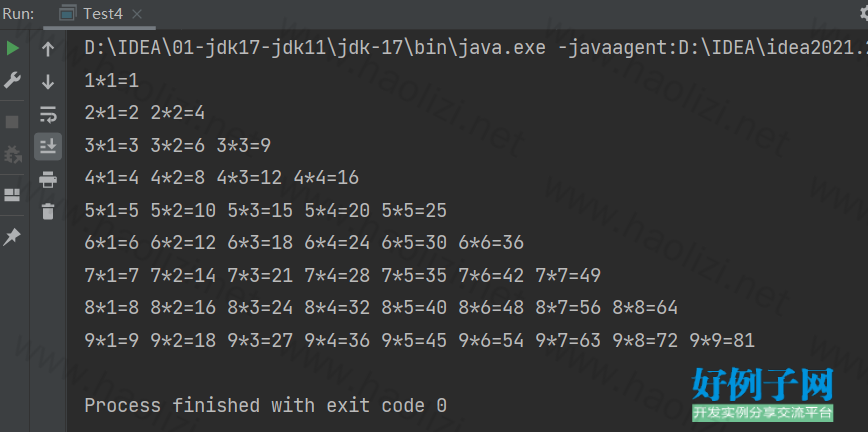Viewport: 868px width, 432px height.
Task: Click output line starting with 5*1=5
Action: pos(265,210)
